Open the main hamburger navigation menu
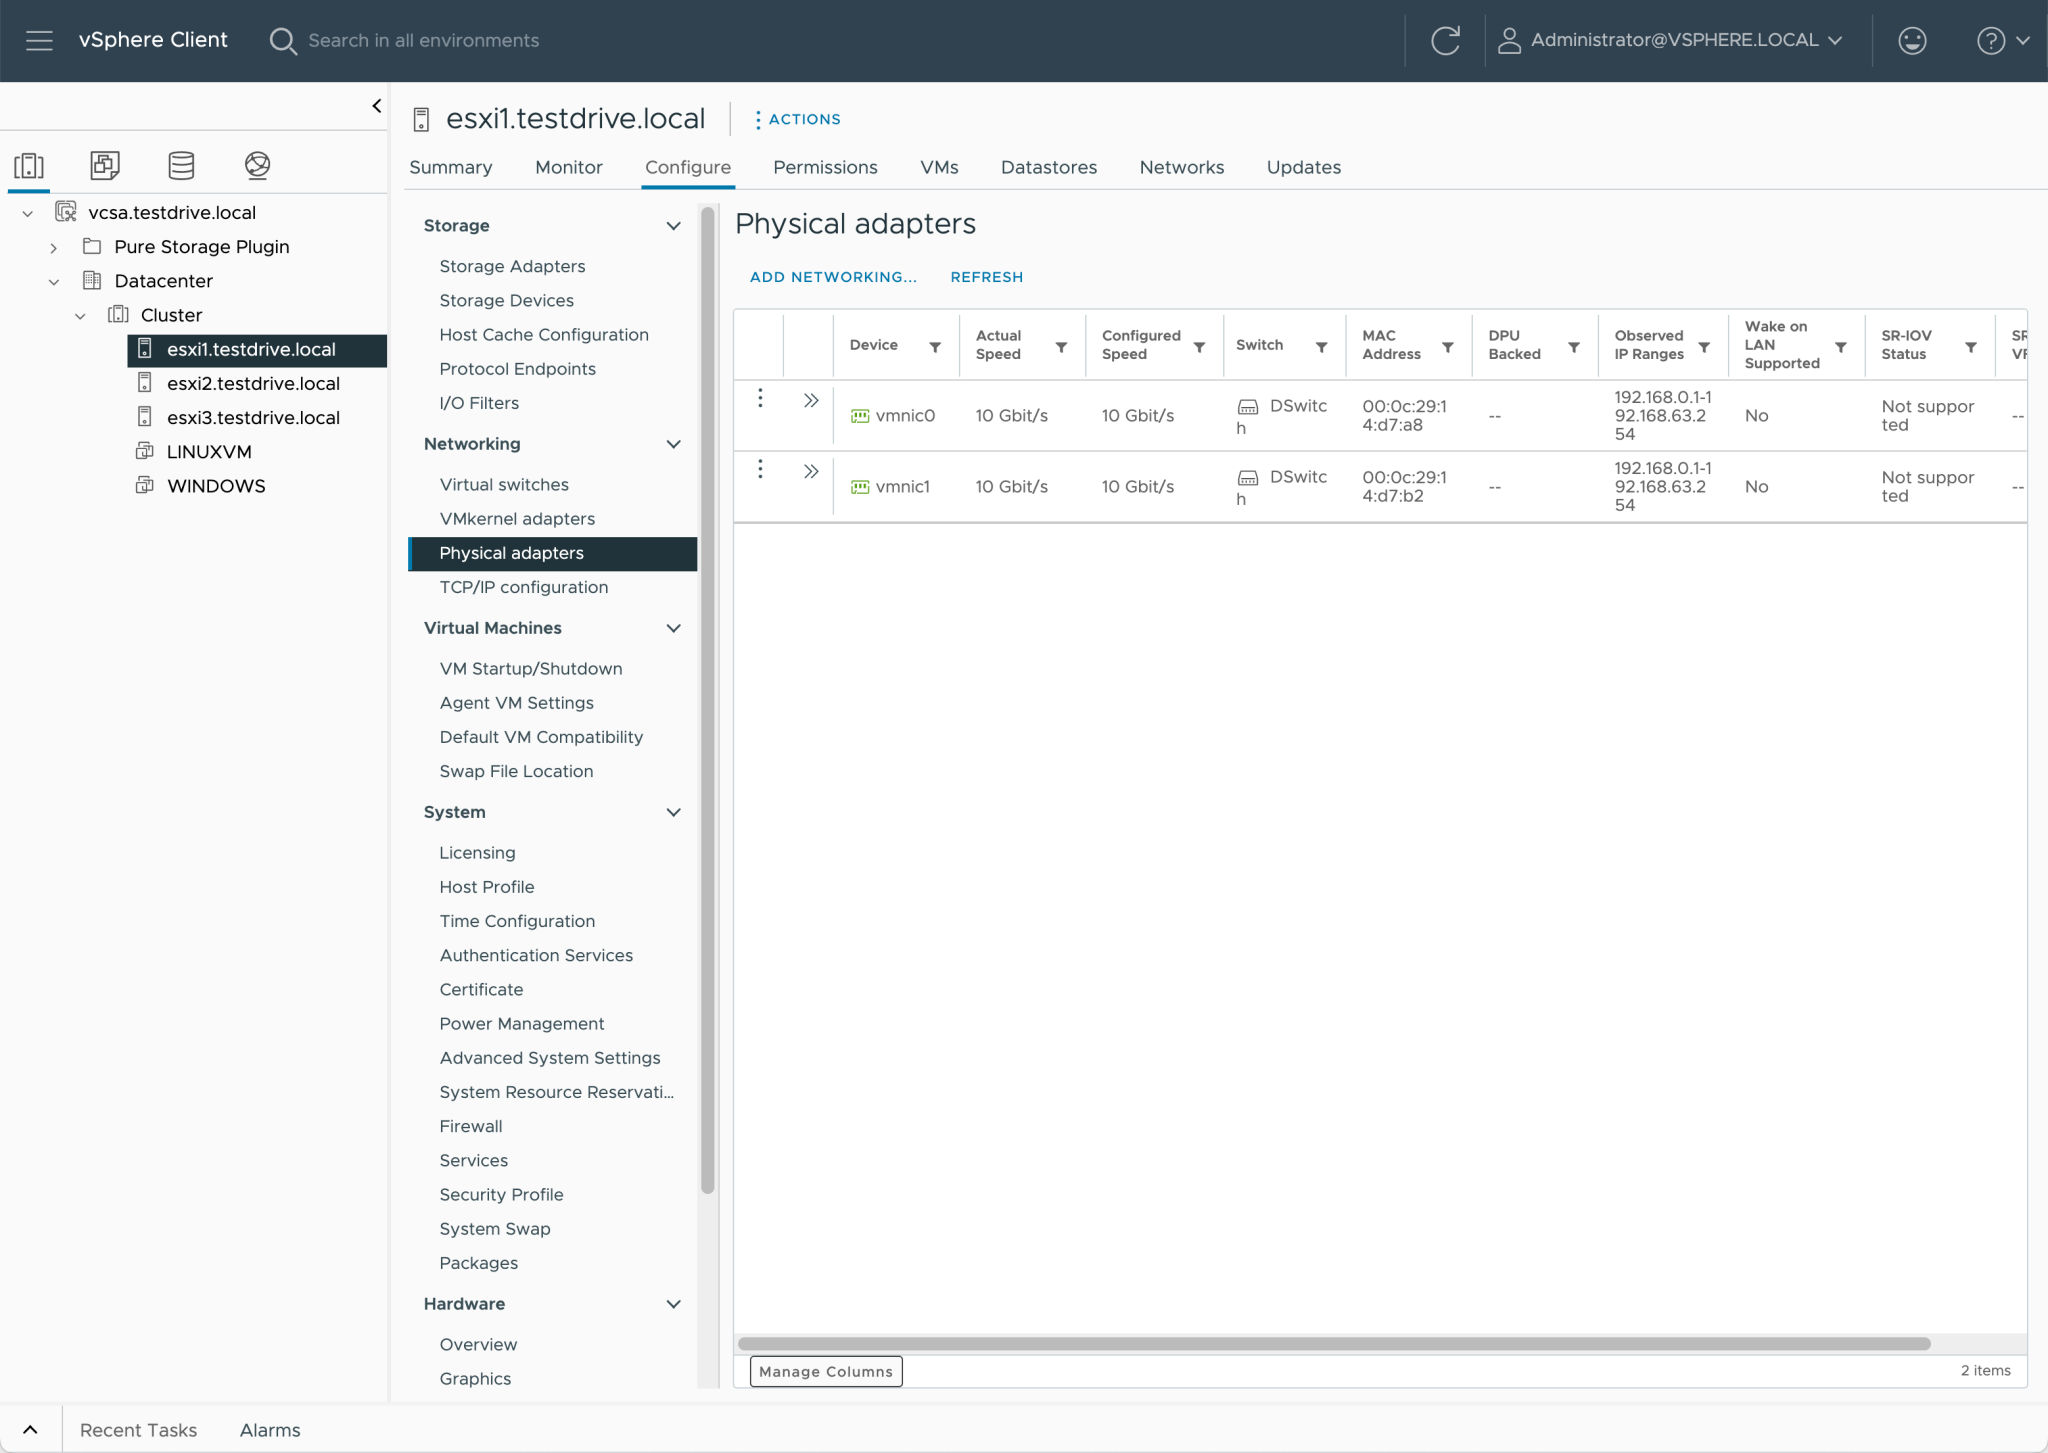This screenshot has width=2048, height=1453. click(39, 40)
